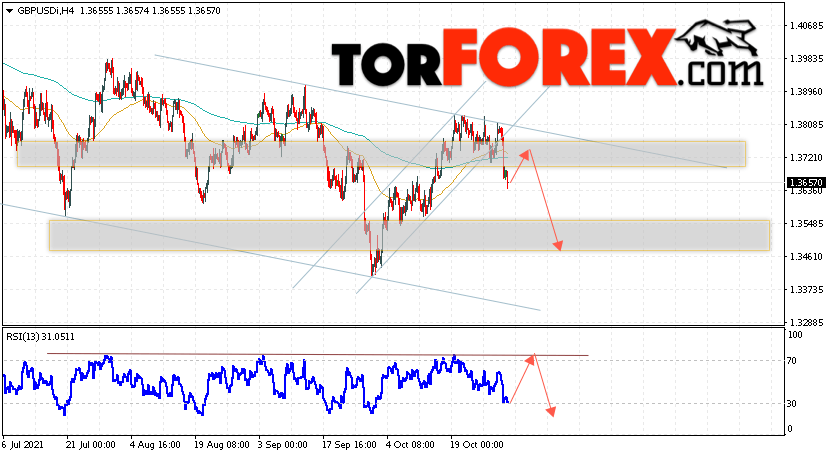Select price scale value 1.38960
830x456 pixels.
click(806, 92)
